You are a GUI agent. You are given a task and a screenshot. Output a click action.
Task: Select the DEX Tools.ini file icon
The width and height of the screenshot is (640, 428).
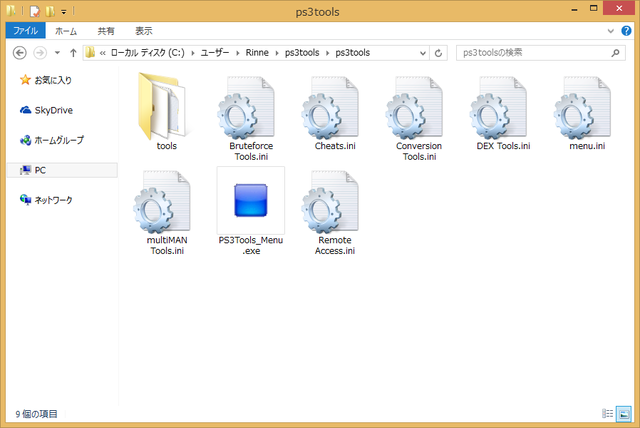498,108
